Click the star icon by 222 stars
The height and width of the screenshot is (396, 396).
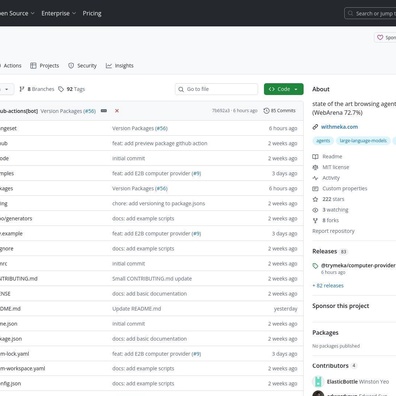click(315, 199)
